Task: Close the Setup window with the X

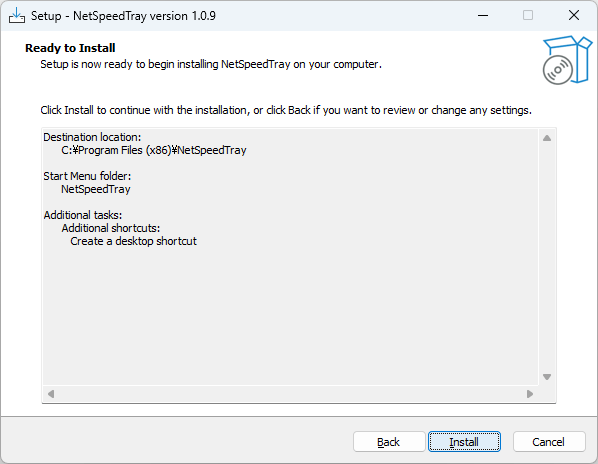Action: pos(574,16)
